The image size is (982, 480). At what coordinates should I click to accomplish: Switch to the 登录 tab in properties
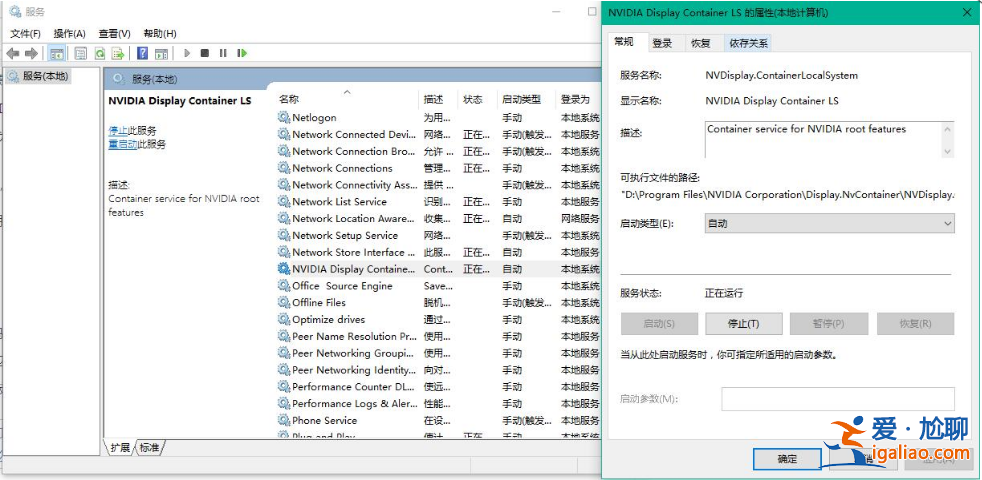click(662, 43)
